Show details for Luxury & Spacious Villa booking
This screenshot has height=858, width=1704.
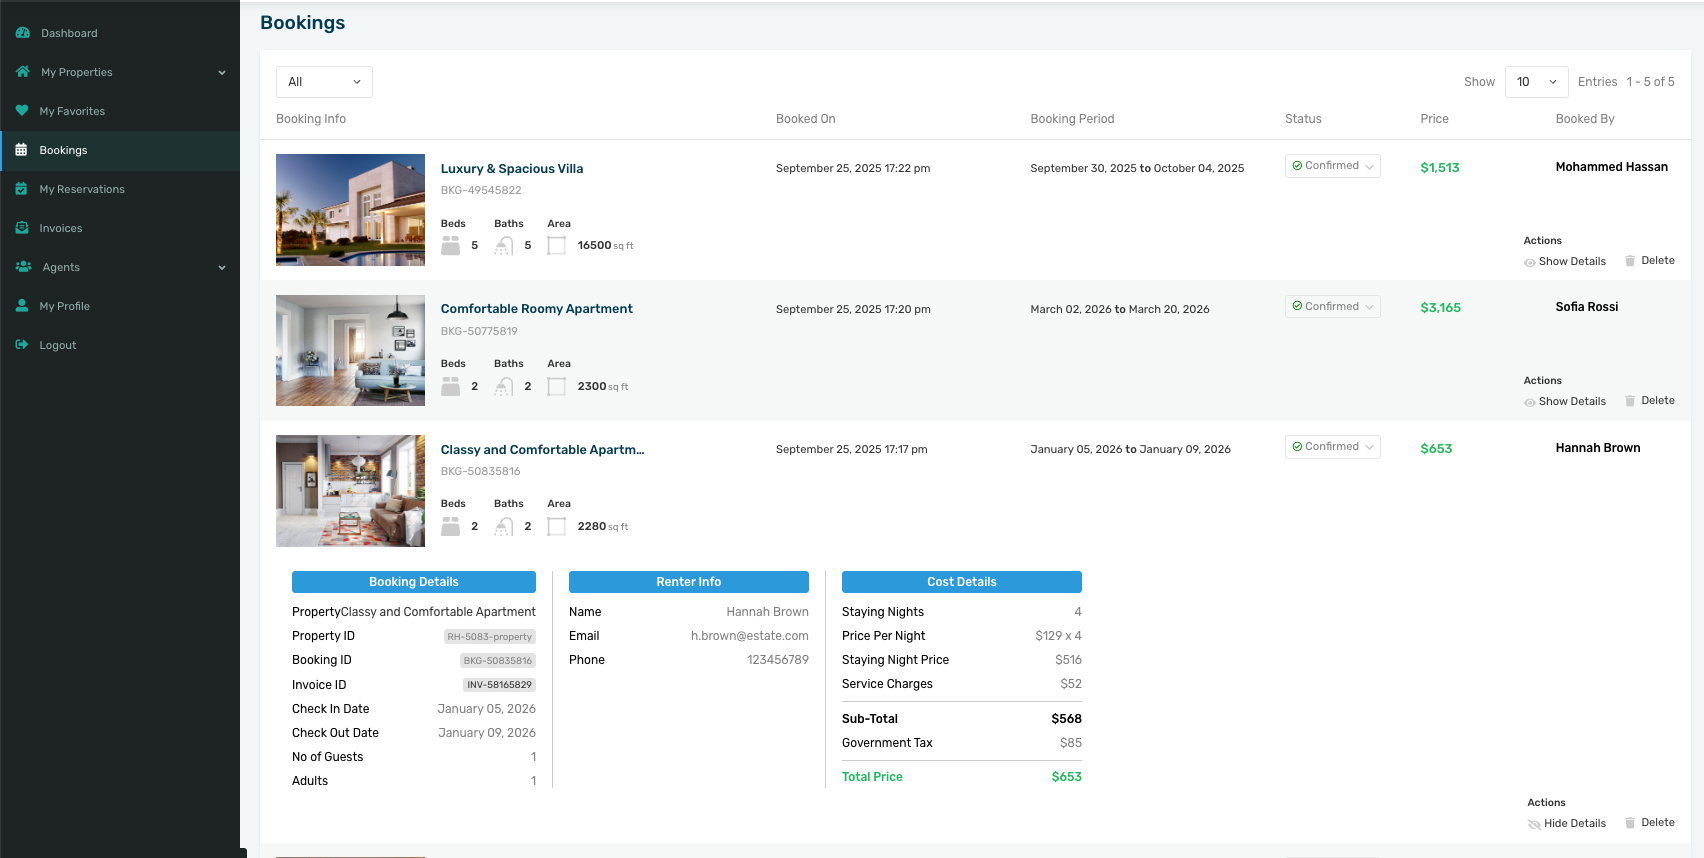1565,262
